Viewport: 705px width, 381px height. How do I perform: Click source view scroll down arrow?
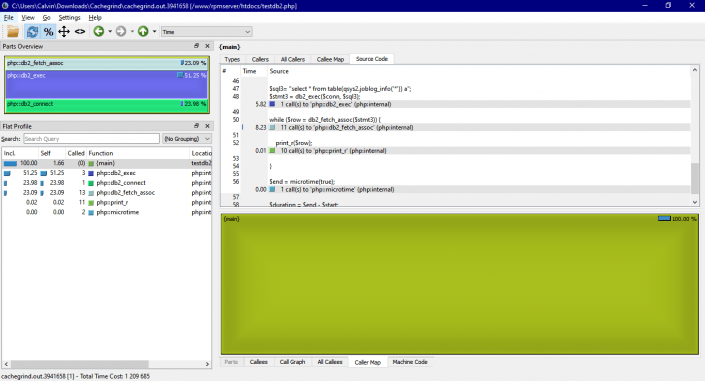[695, 202]
